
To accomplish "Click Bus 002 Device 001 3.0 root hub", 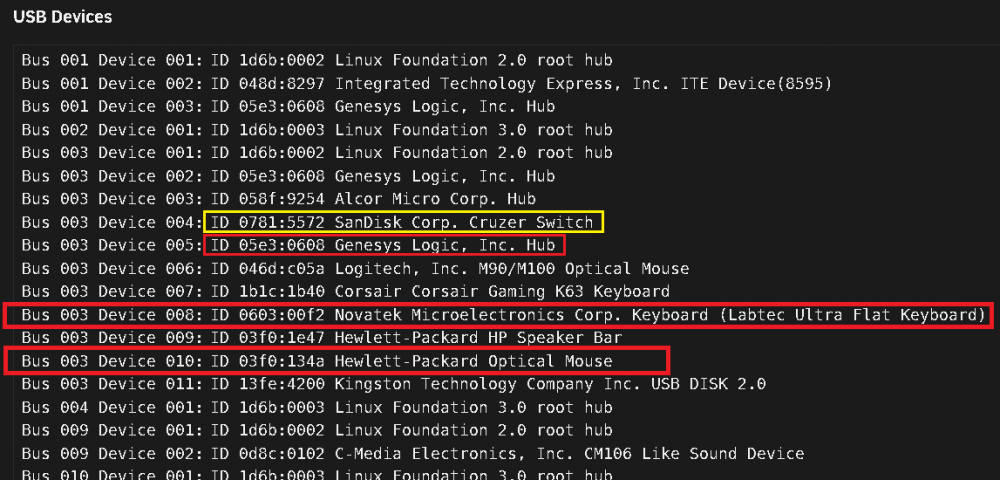I will [317, 130].
